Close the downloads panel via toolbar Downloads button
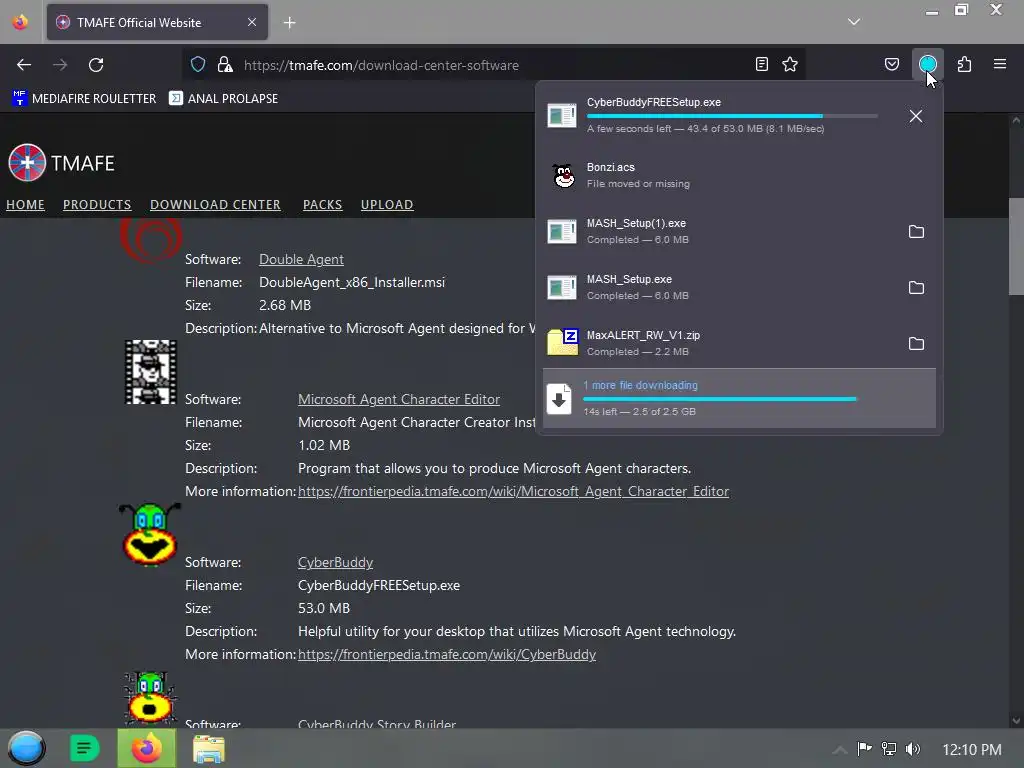 [927, 64]
